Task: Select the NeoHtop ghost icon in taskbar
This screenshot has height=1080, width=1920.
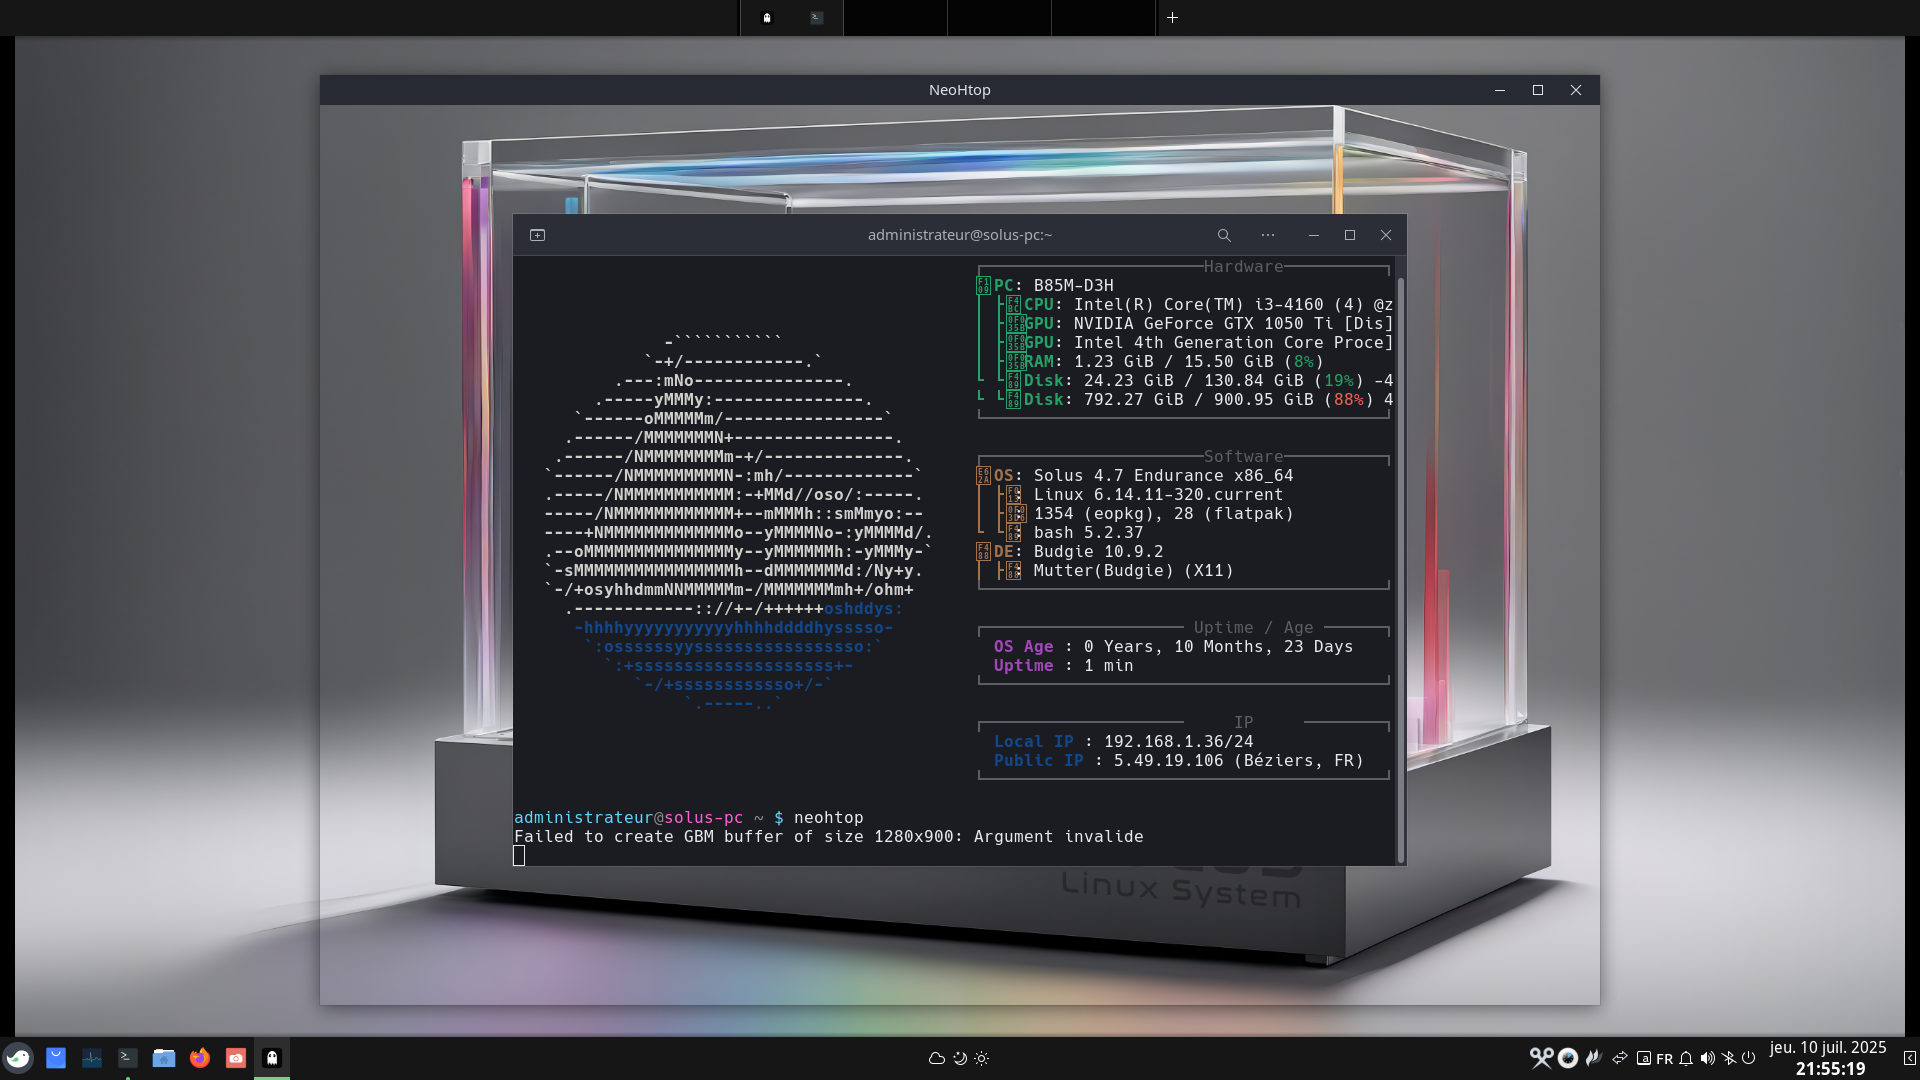Action: click(272, 1058)
